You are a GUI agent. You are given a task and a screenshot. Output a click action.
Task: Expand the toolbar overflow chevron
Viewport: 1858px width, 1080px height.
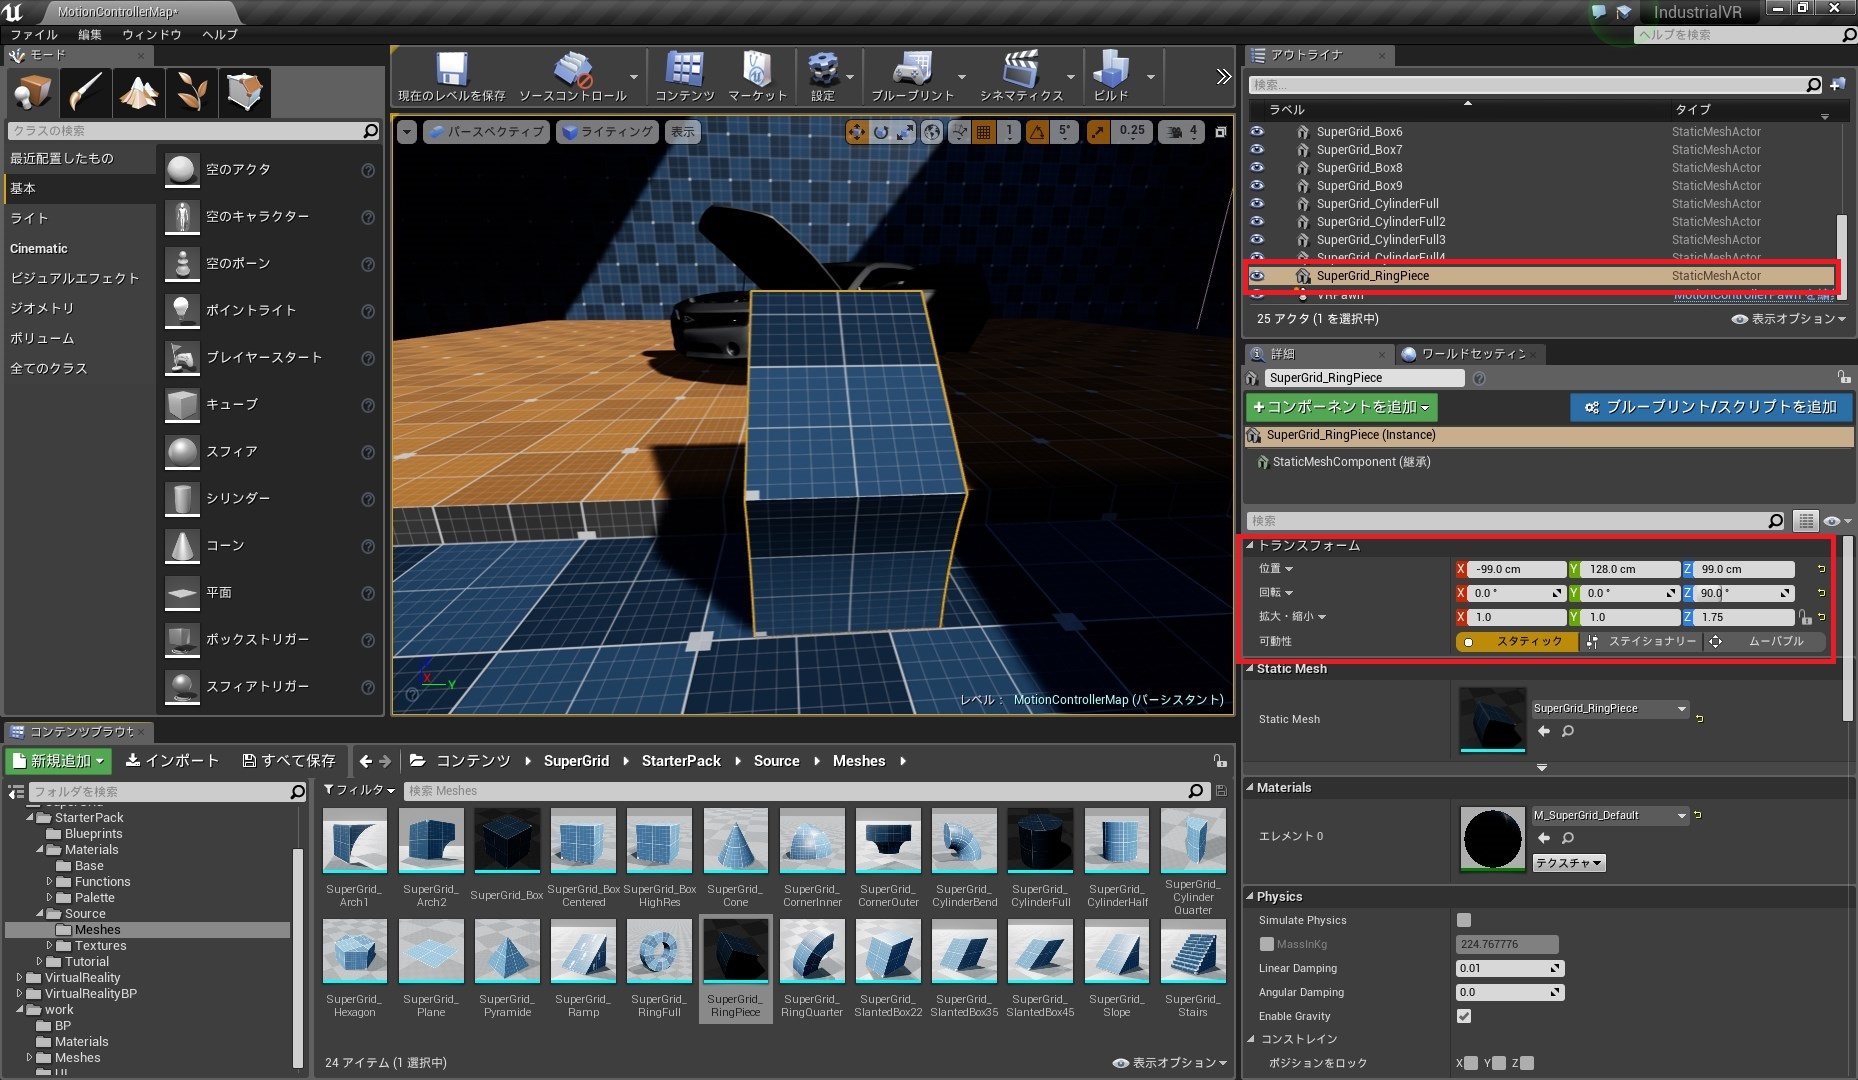click(1223, 77)
